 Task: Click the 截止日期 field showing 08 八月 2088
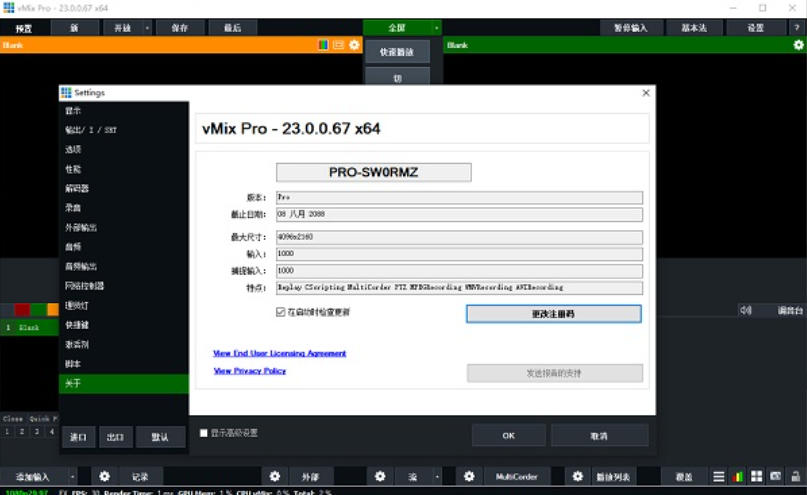pyautogui.click(x=459, y=214)
